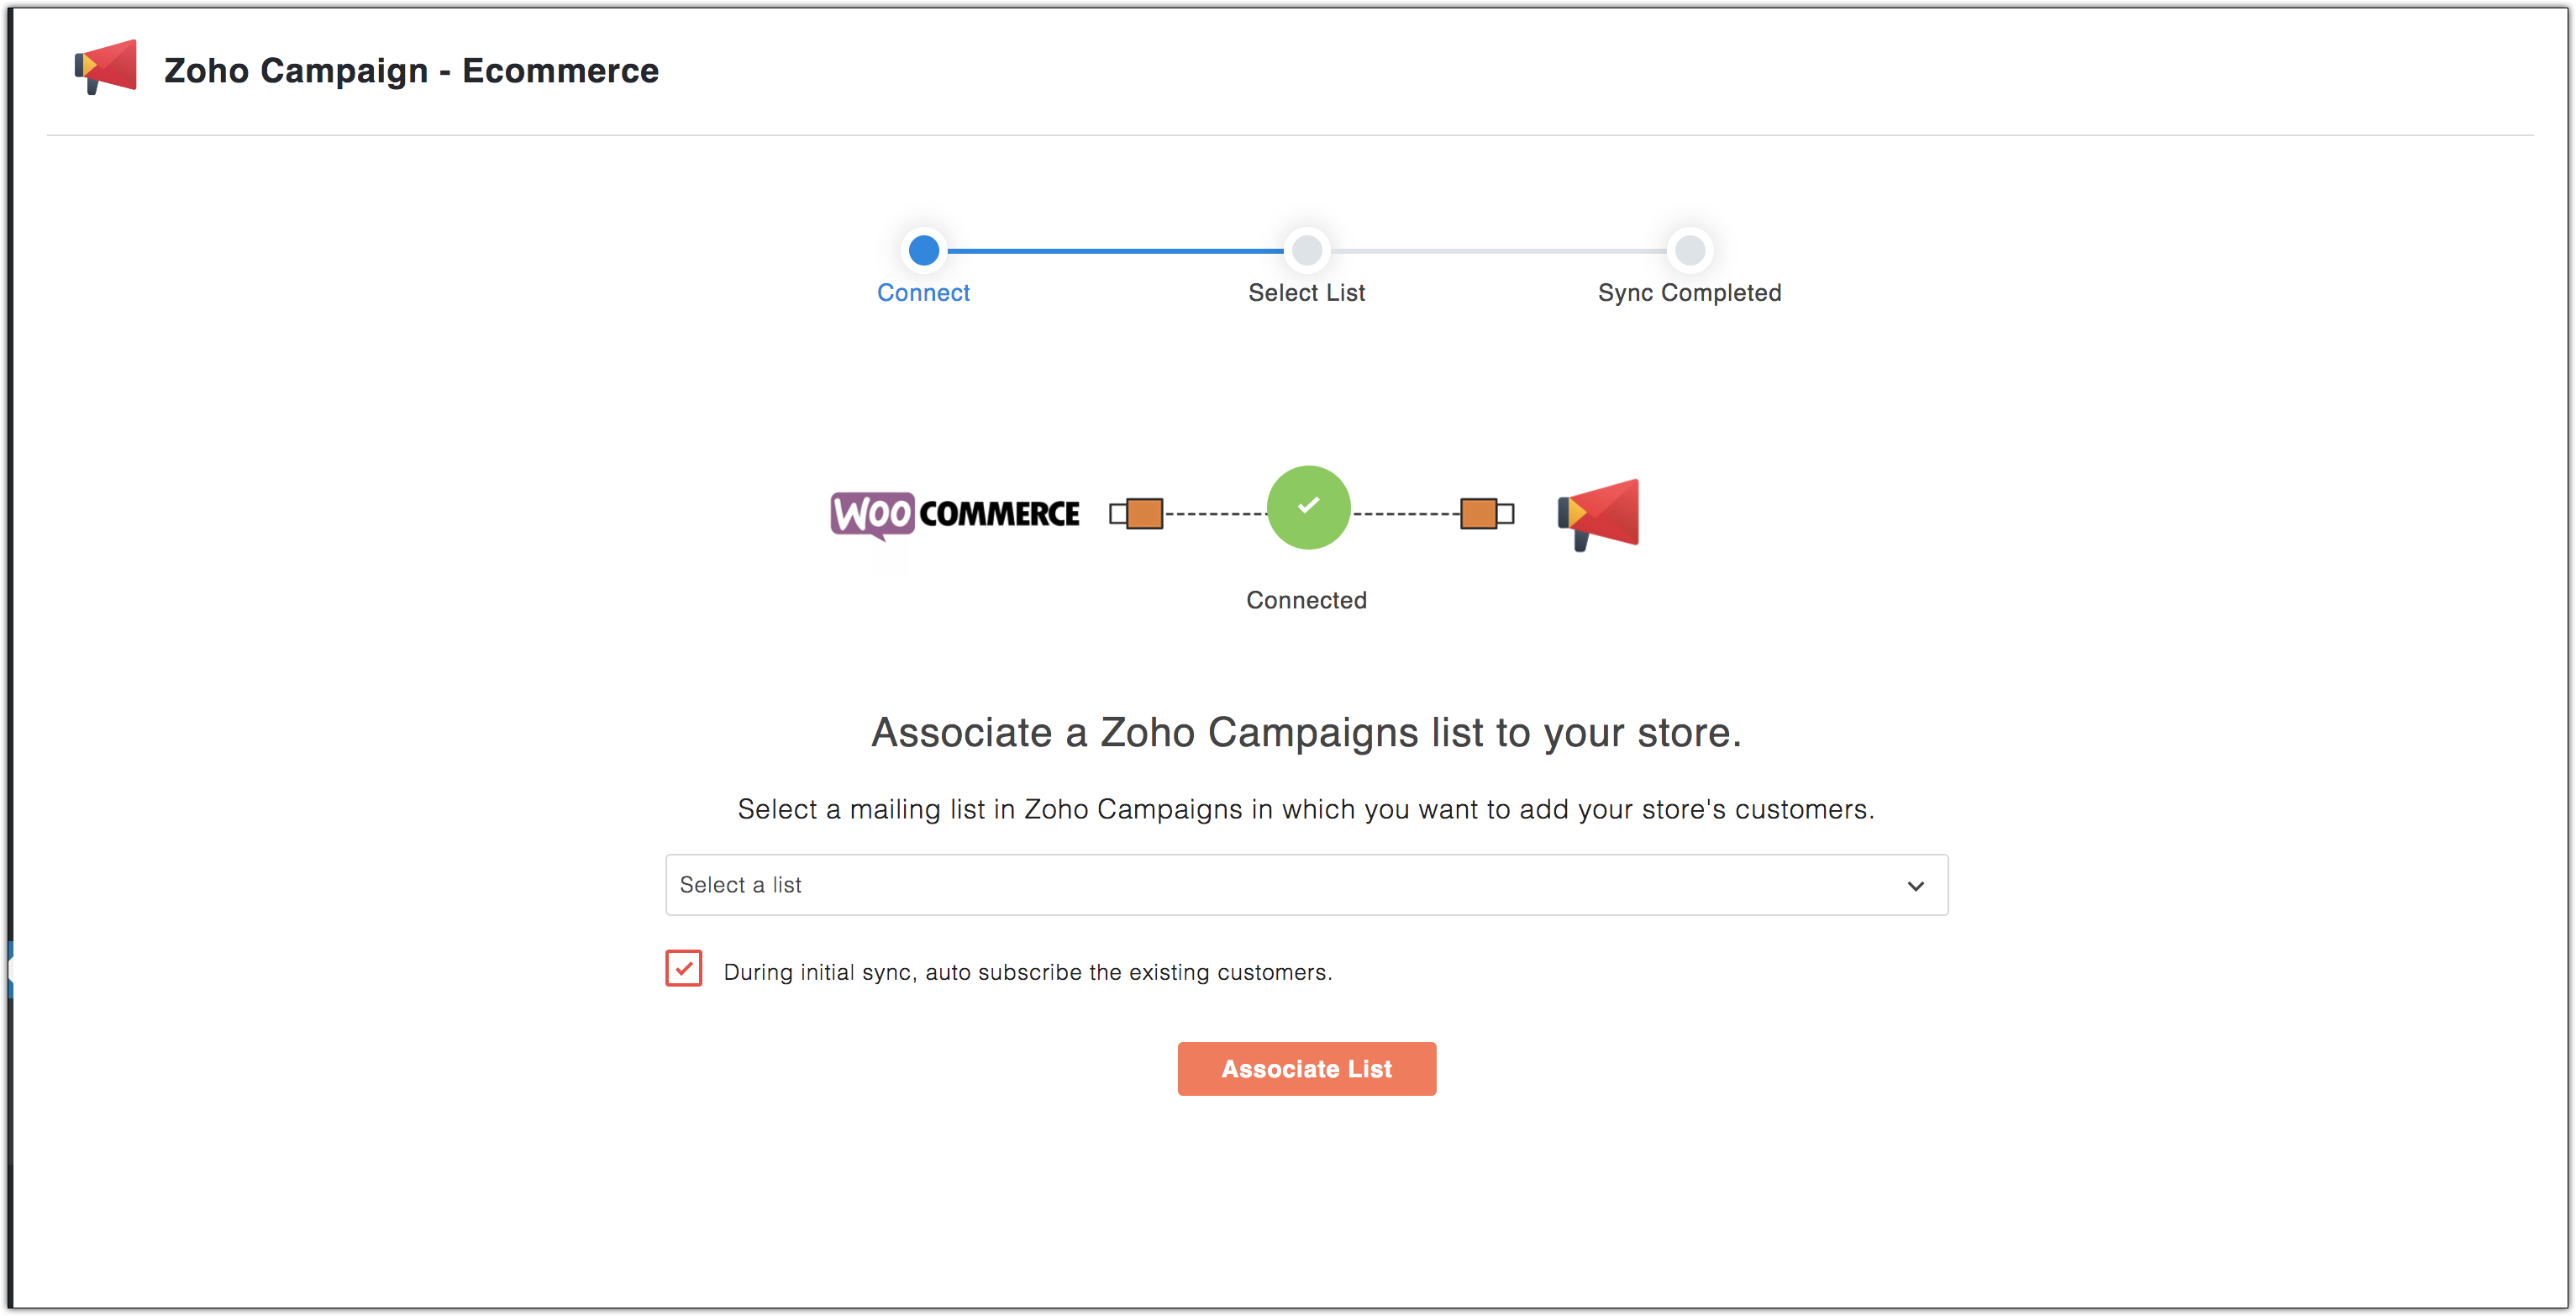Viewport: 2576px width, 1316px height.
Task: Click the left orange plug connector icon
Action: (x=1139, y=513)
